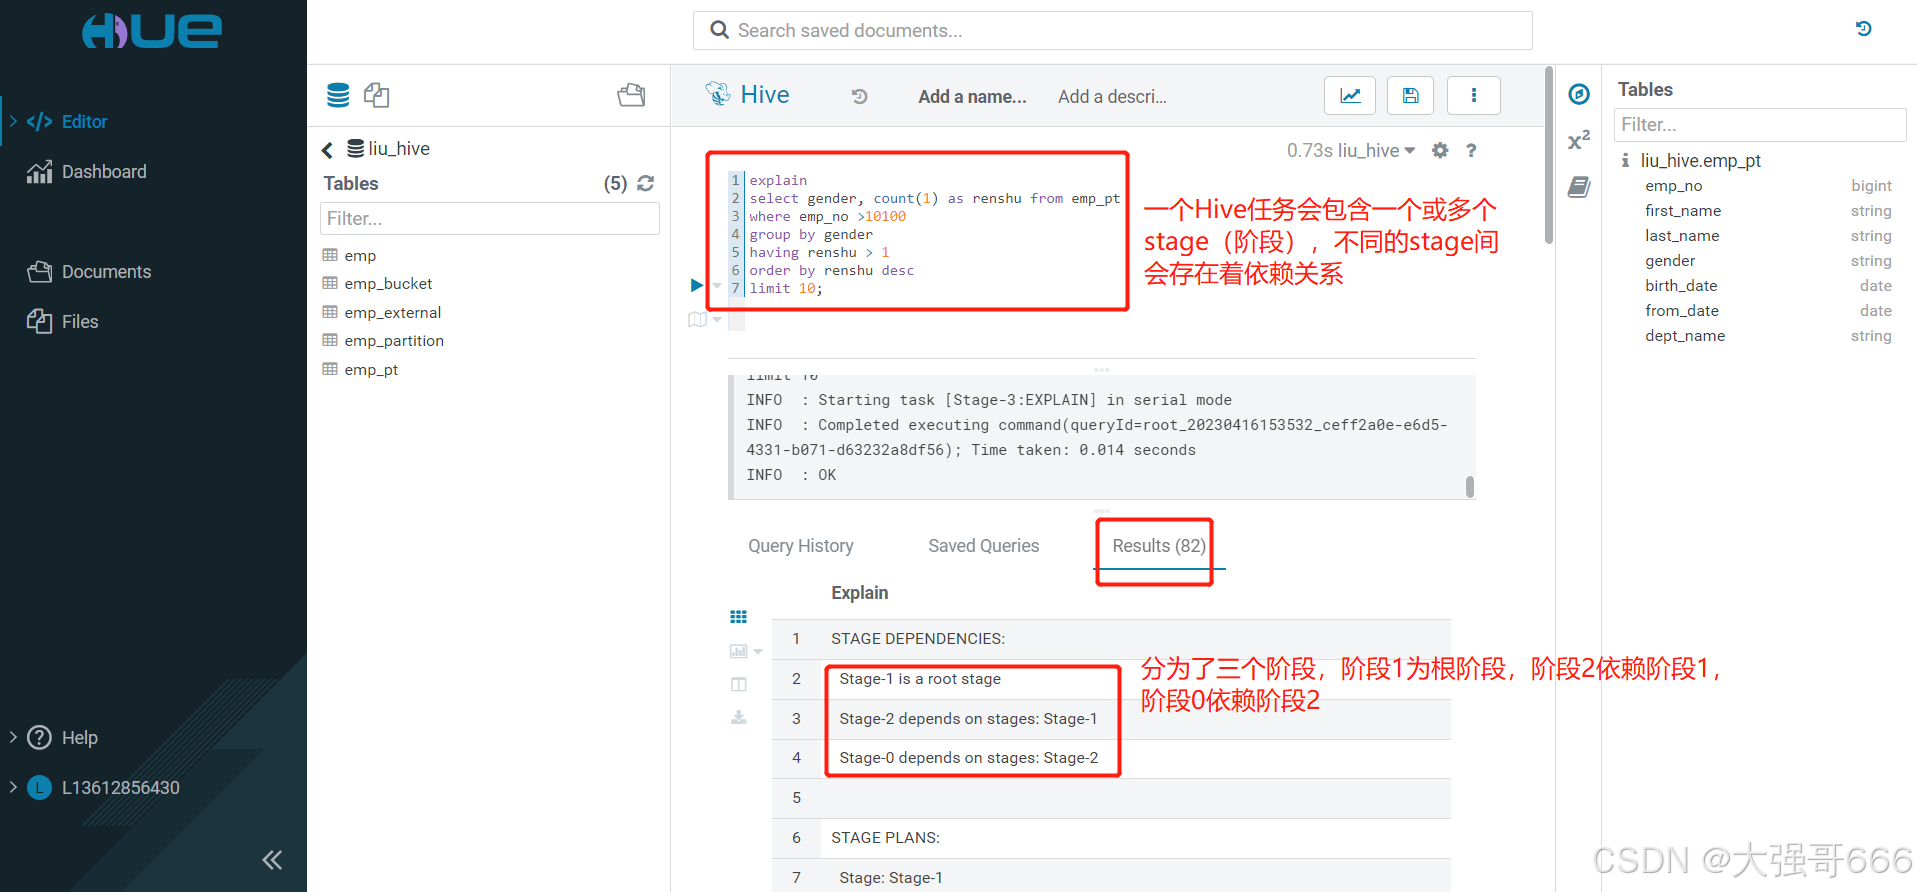The image size is (1917, 892).
Task: Click the Hive editor type icon
Action: pos(717,94)
